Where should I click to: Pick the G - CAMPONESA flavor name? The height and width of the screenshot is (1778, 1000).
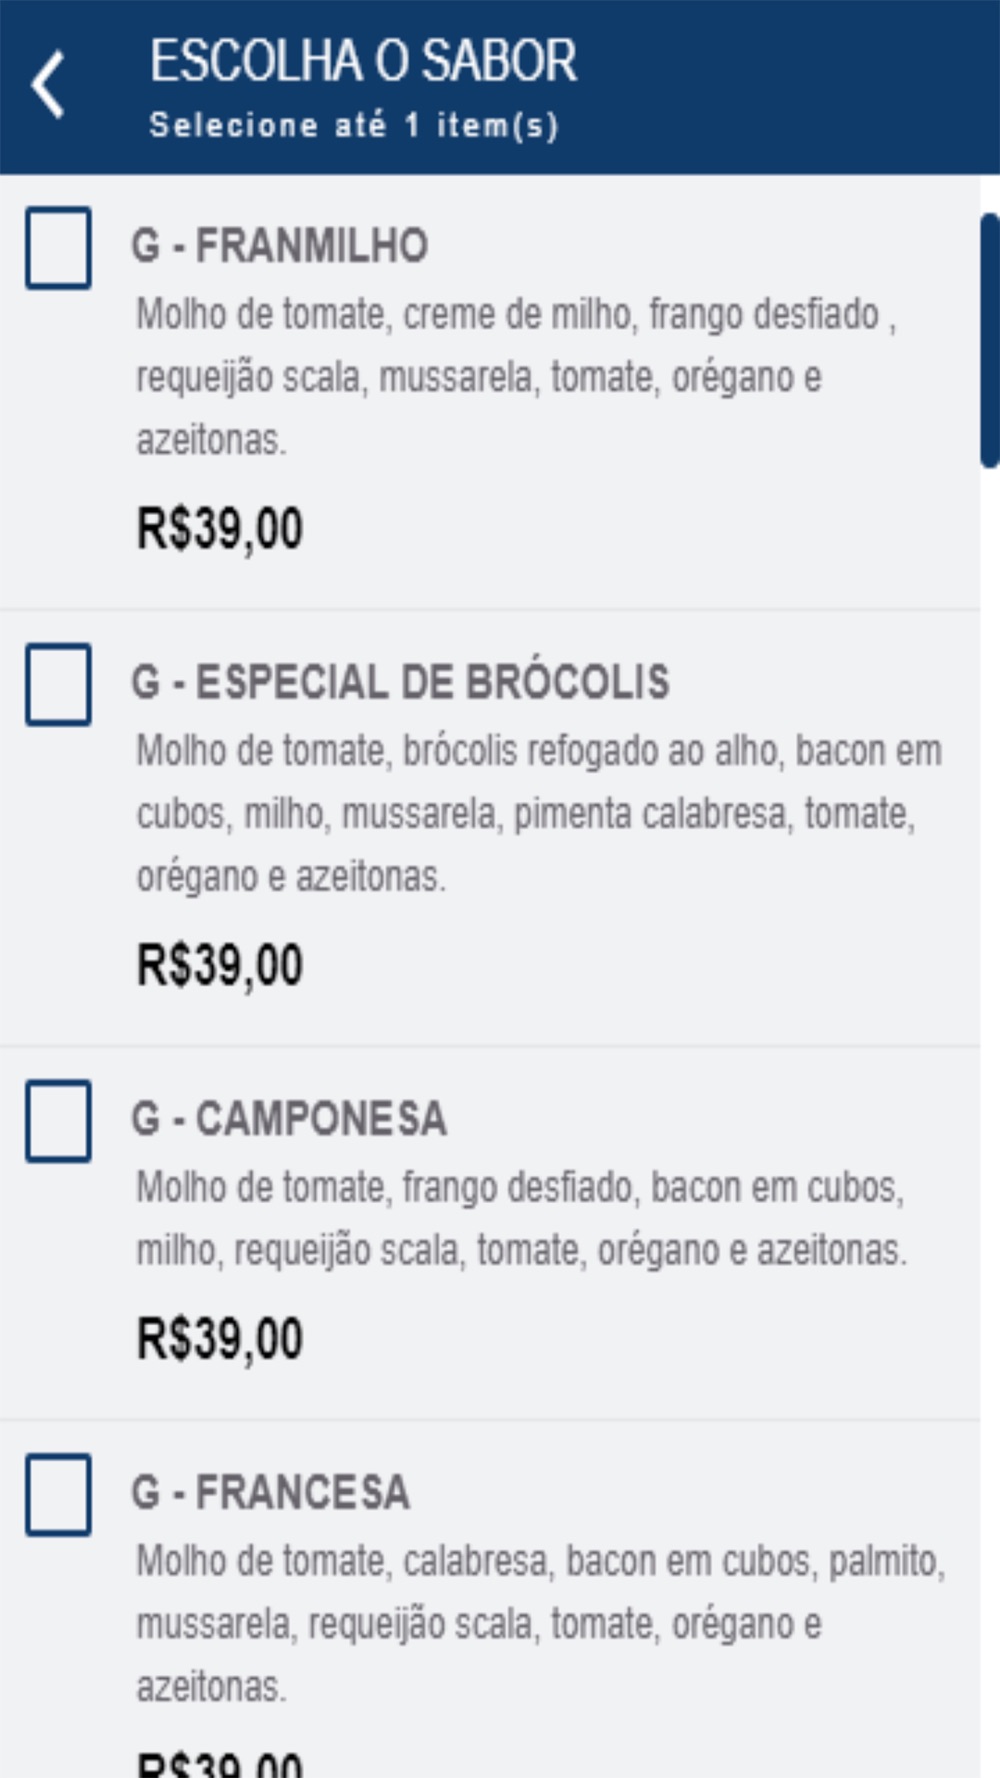tap(289, 1118)
